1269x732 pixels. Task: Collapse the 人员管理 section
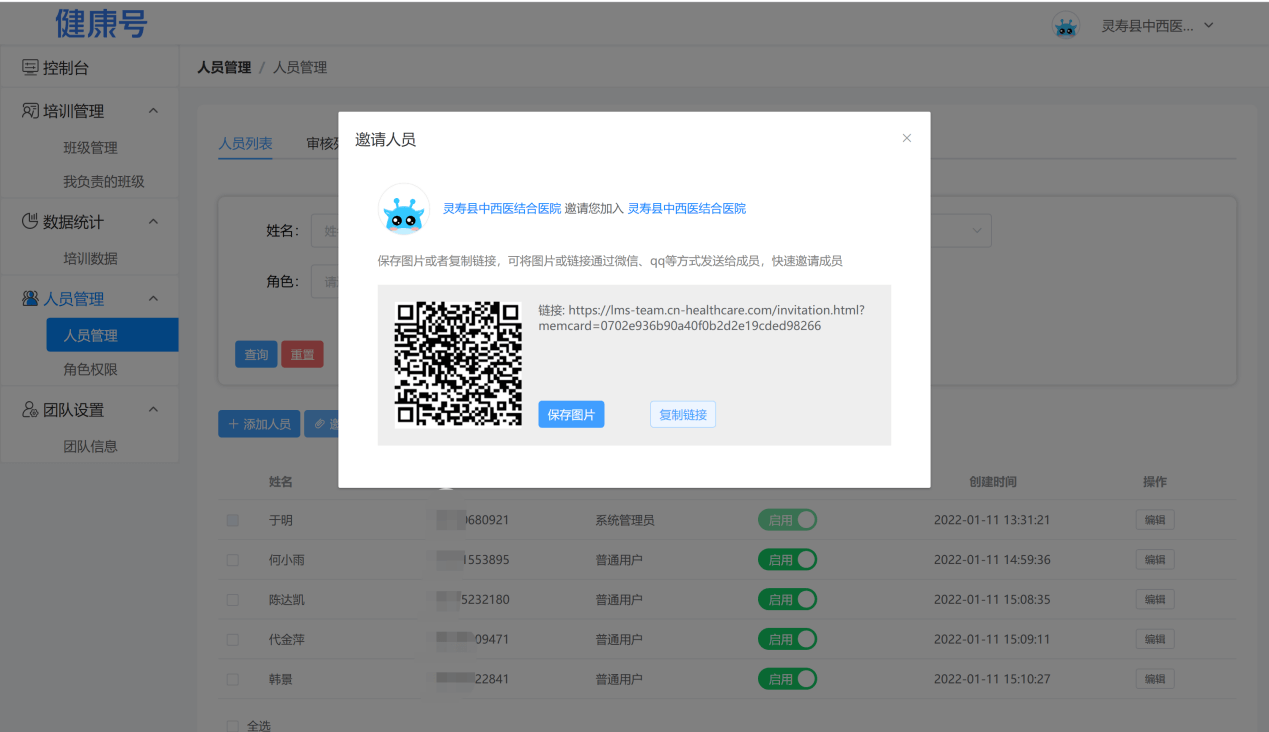point(153,298)
